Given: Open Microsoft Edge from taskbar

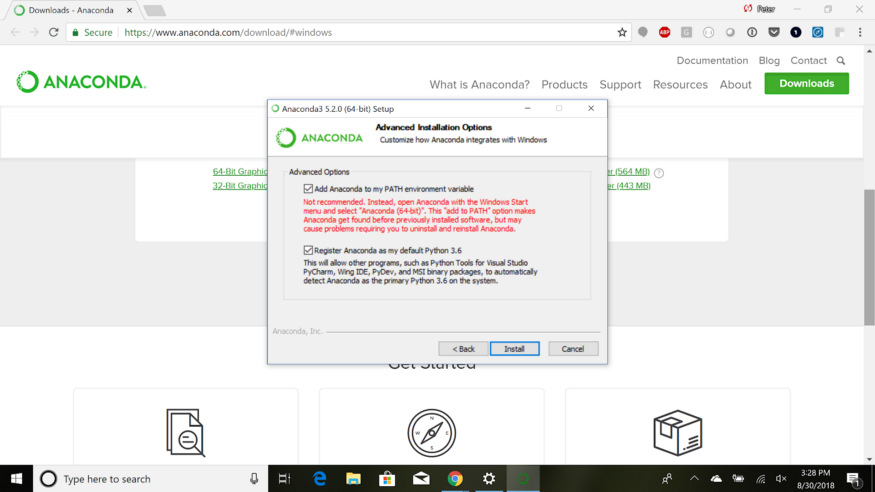Looking at the screenshot, I should (x=319, y=479).
